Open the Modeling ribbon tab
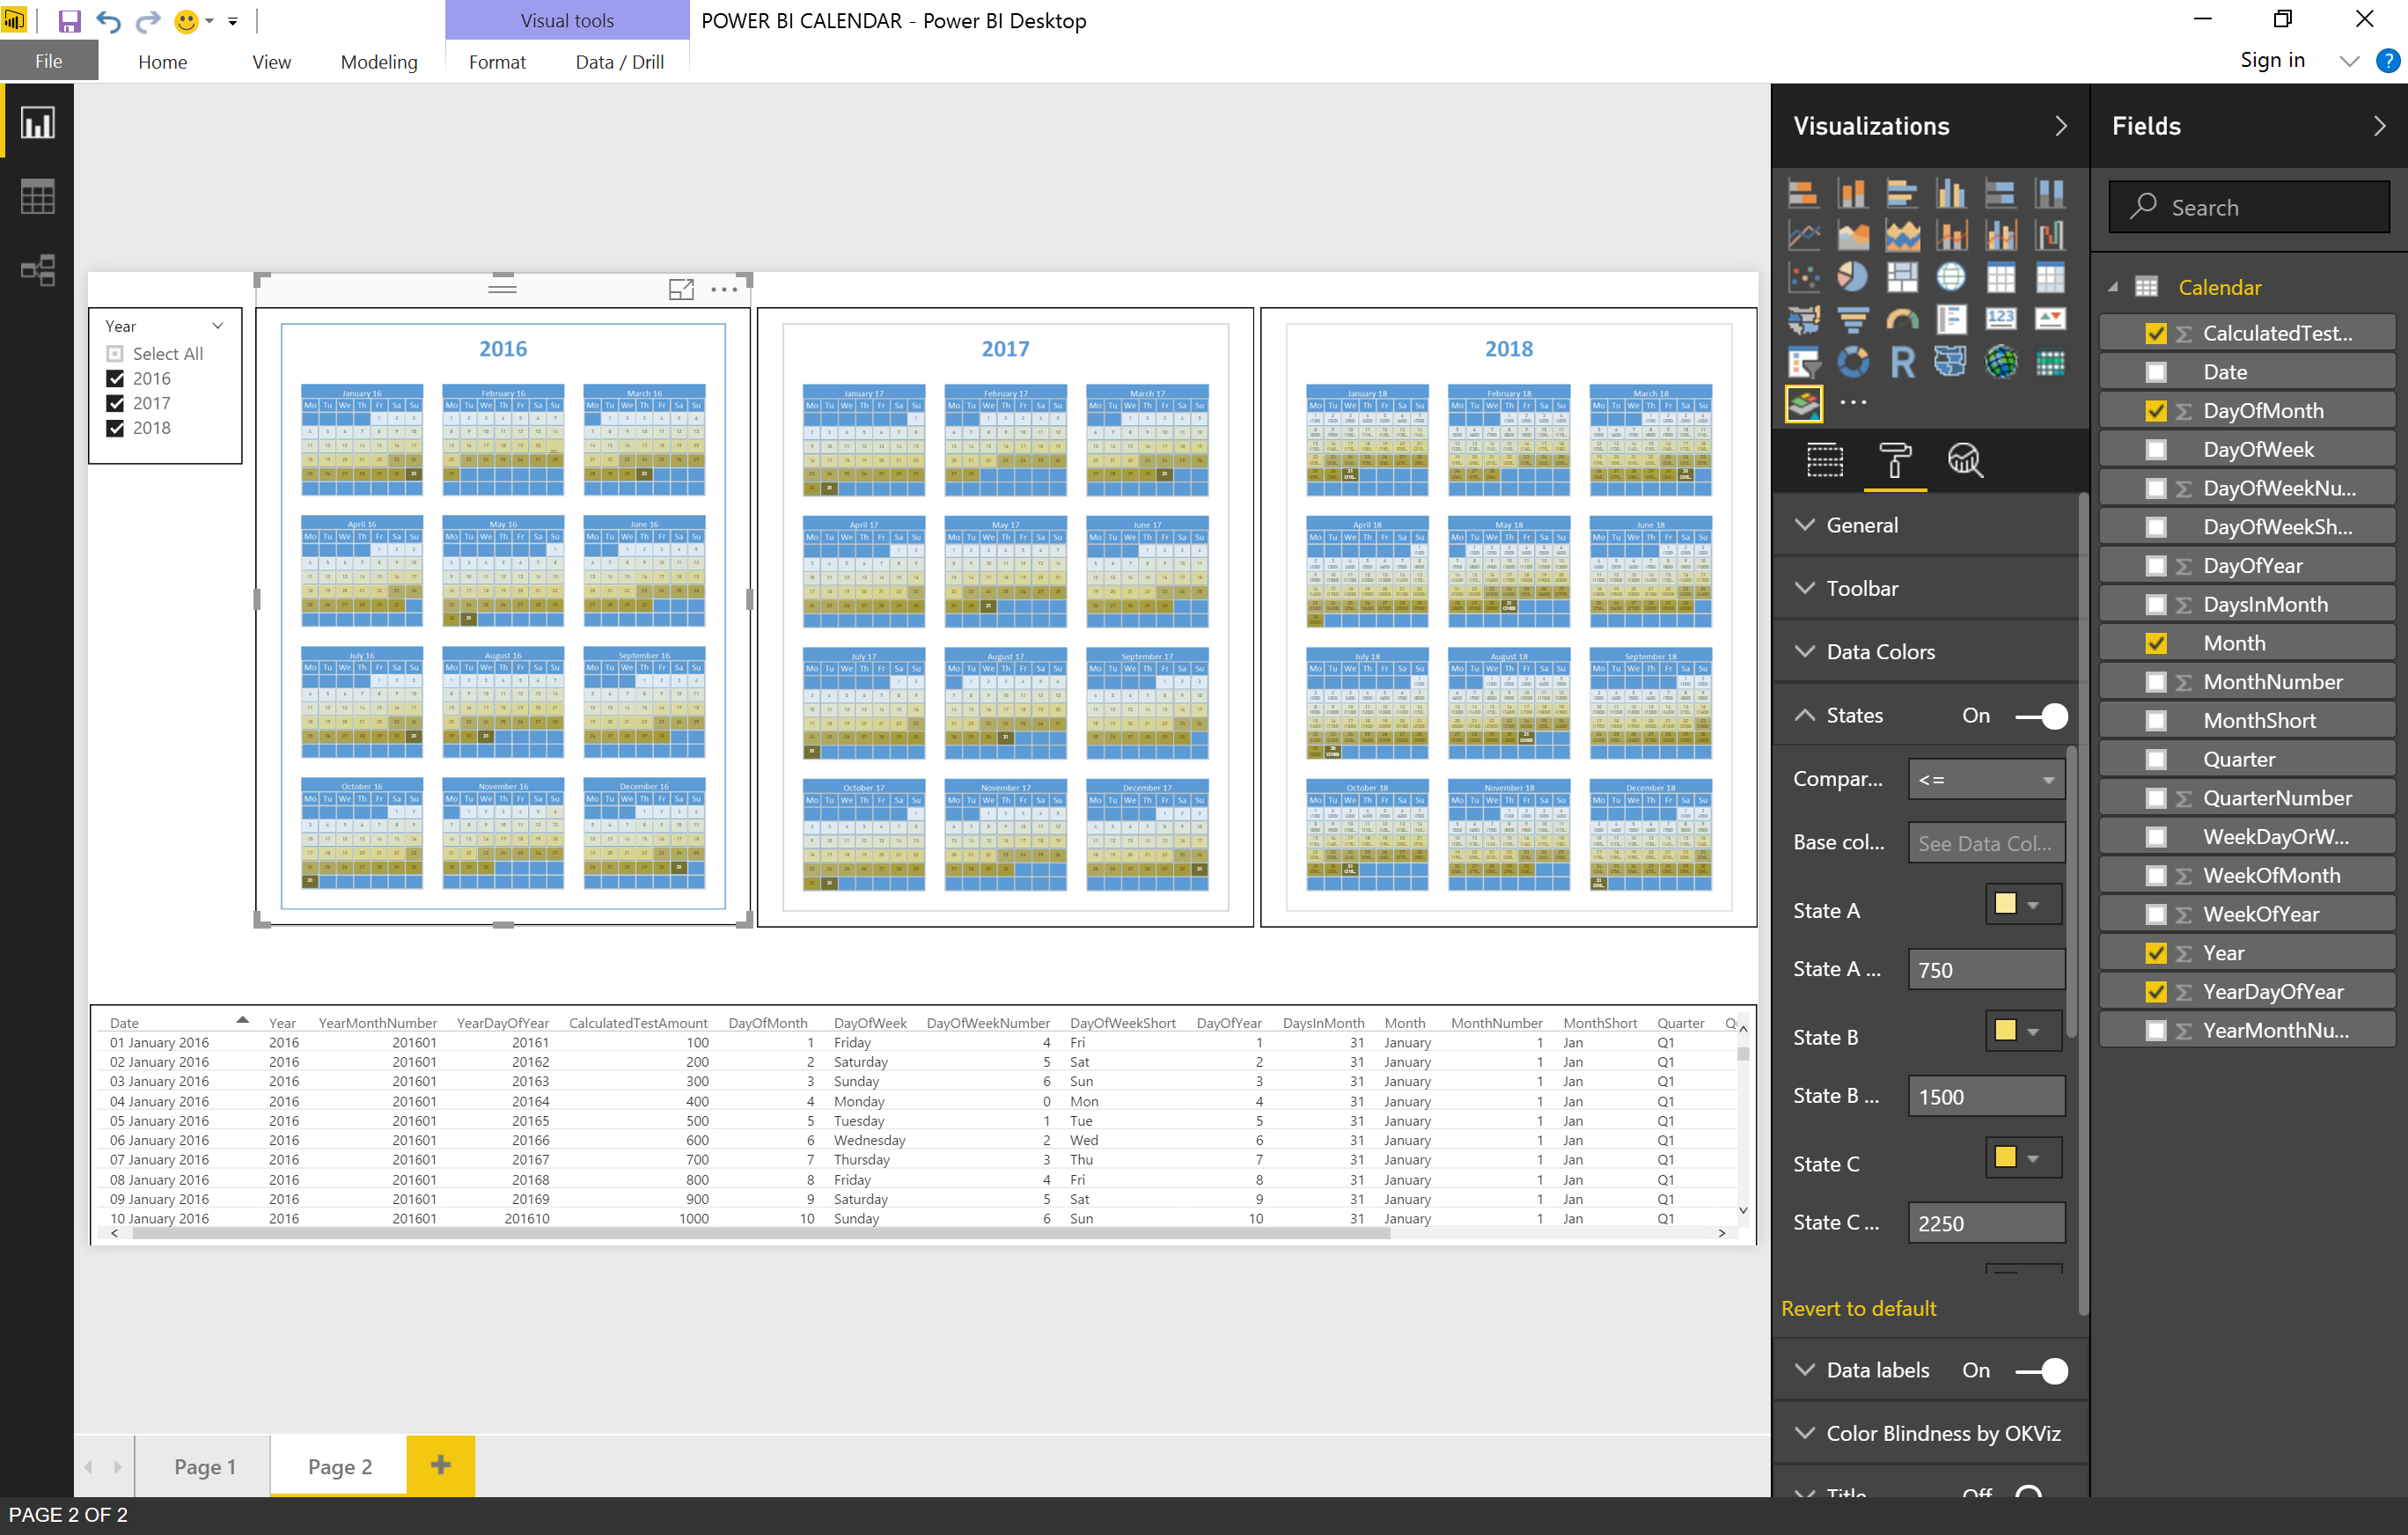The image size is (2408, 1535). [x=379, y=62]
